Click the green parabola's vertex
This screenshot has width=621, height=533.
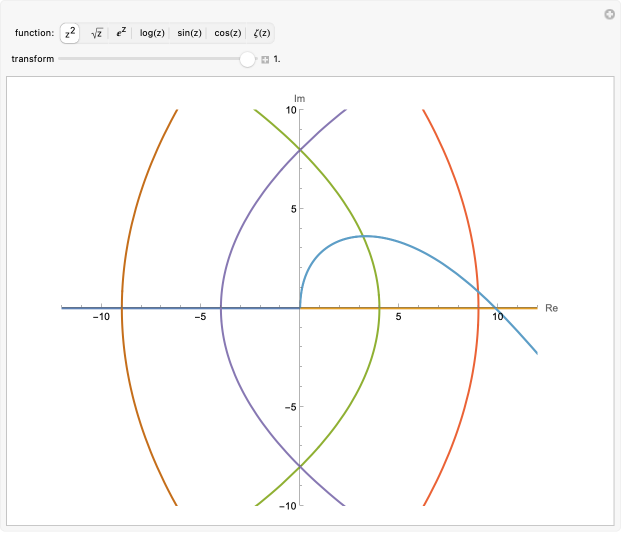pyautogui.click(x=379, y=308)
